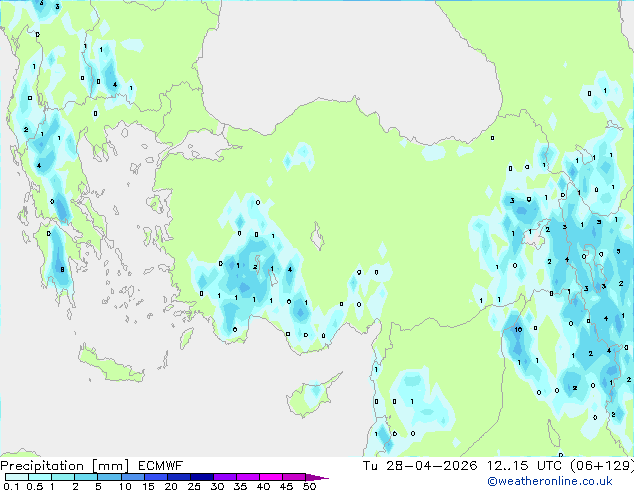Click the legend label '45'

click(286, 486)
